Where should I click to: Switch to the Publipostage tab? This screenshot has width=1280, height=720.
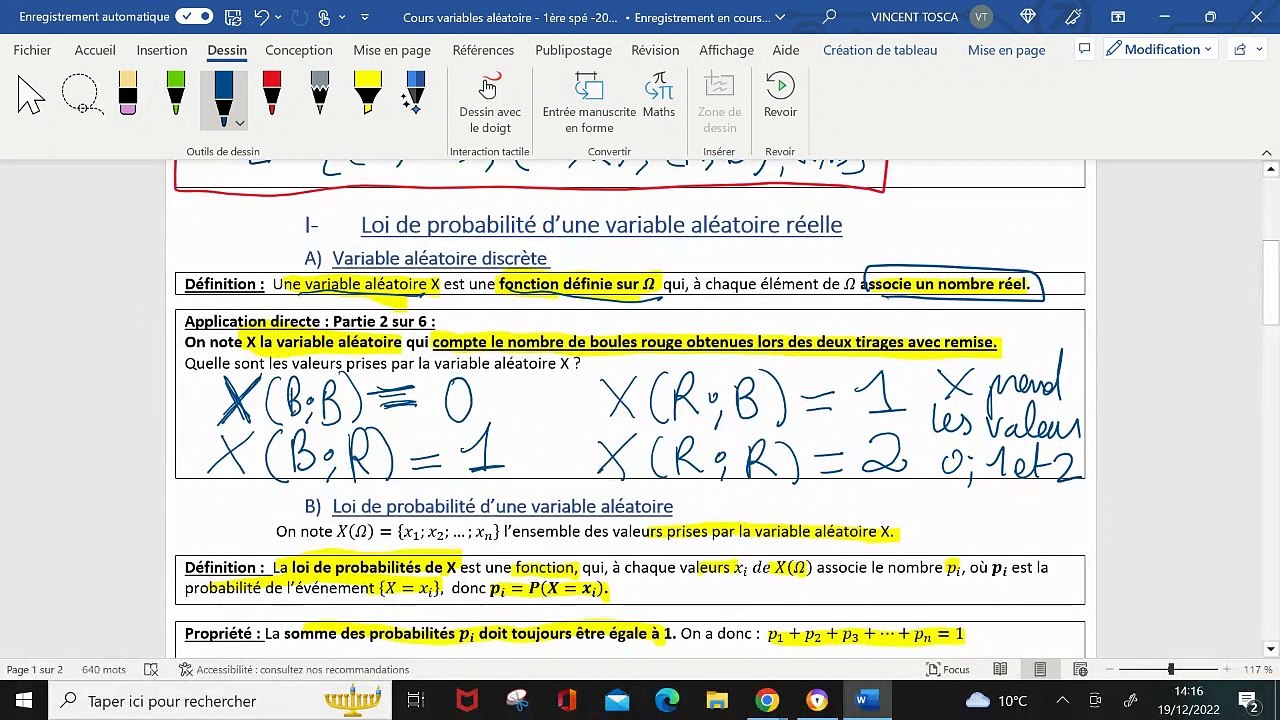[573, 50]
